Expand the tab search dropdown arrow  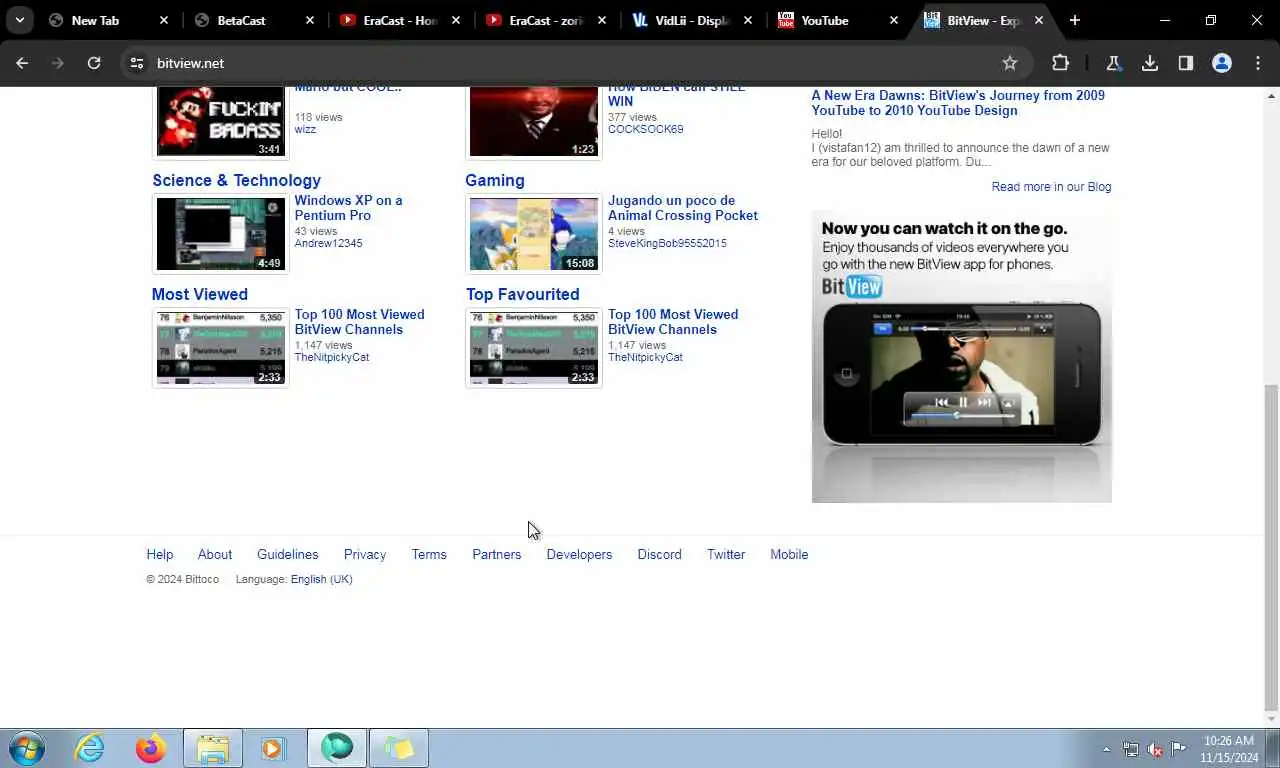pos(19,20)
